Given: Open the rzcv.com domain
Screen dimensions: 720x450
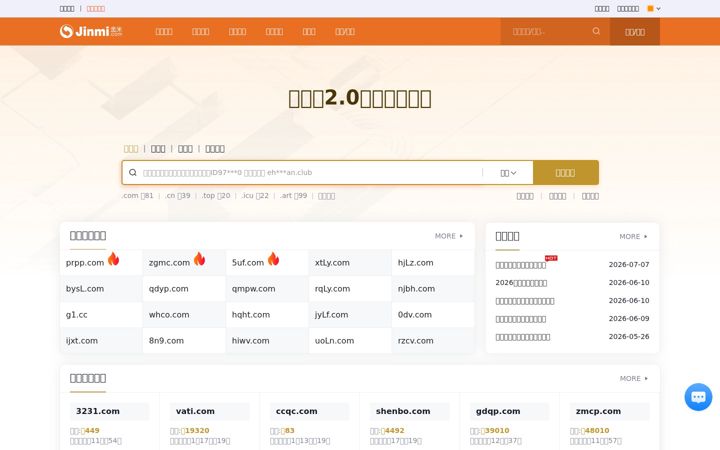Looking at the screenshot, I should (416, 341).
